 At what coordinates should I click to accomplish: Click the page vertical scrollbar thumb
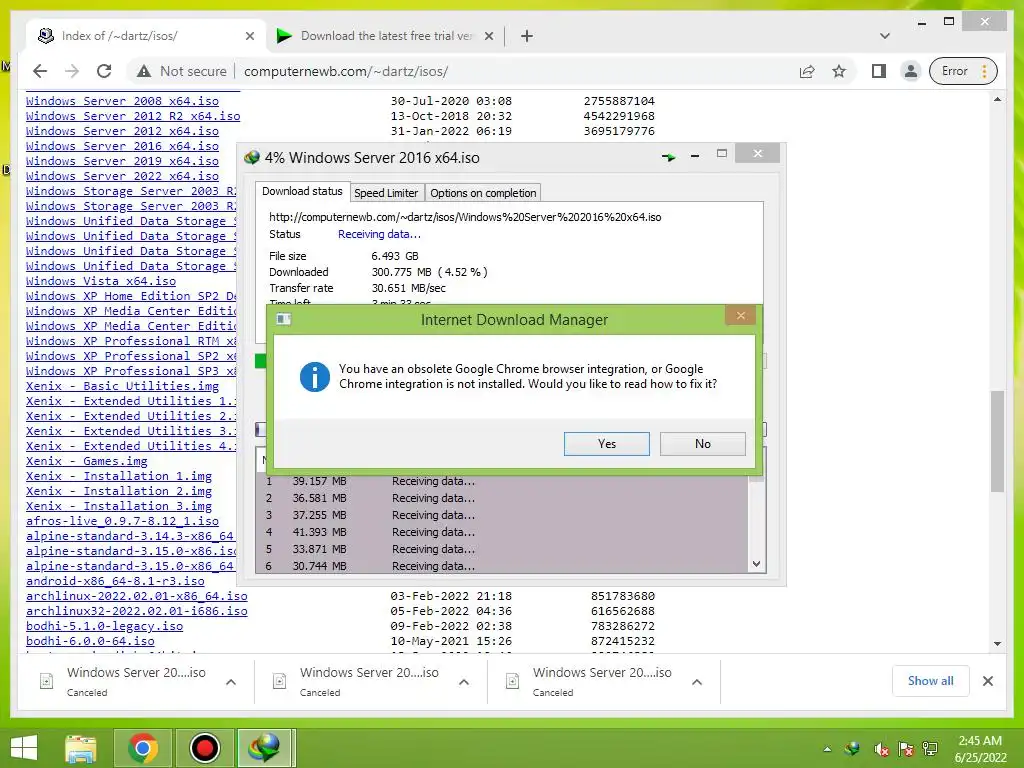coord(997,441)
